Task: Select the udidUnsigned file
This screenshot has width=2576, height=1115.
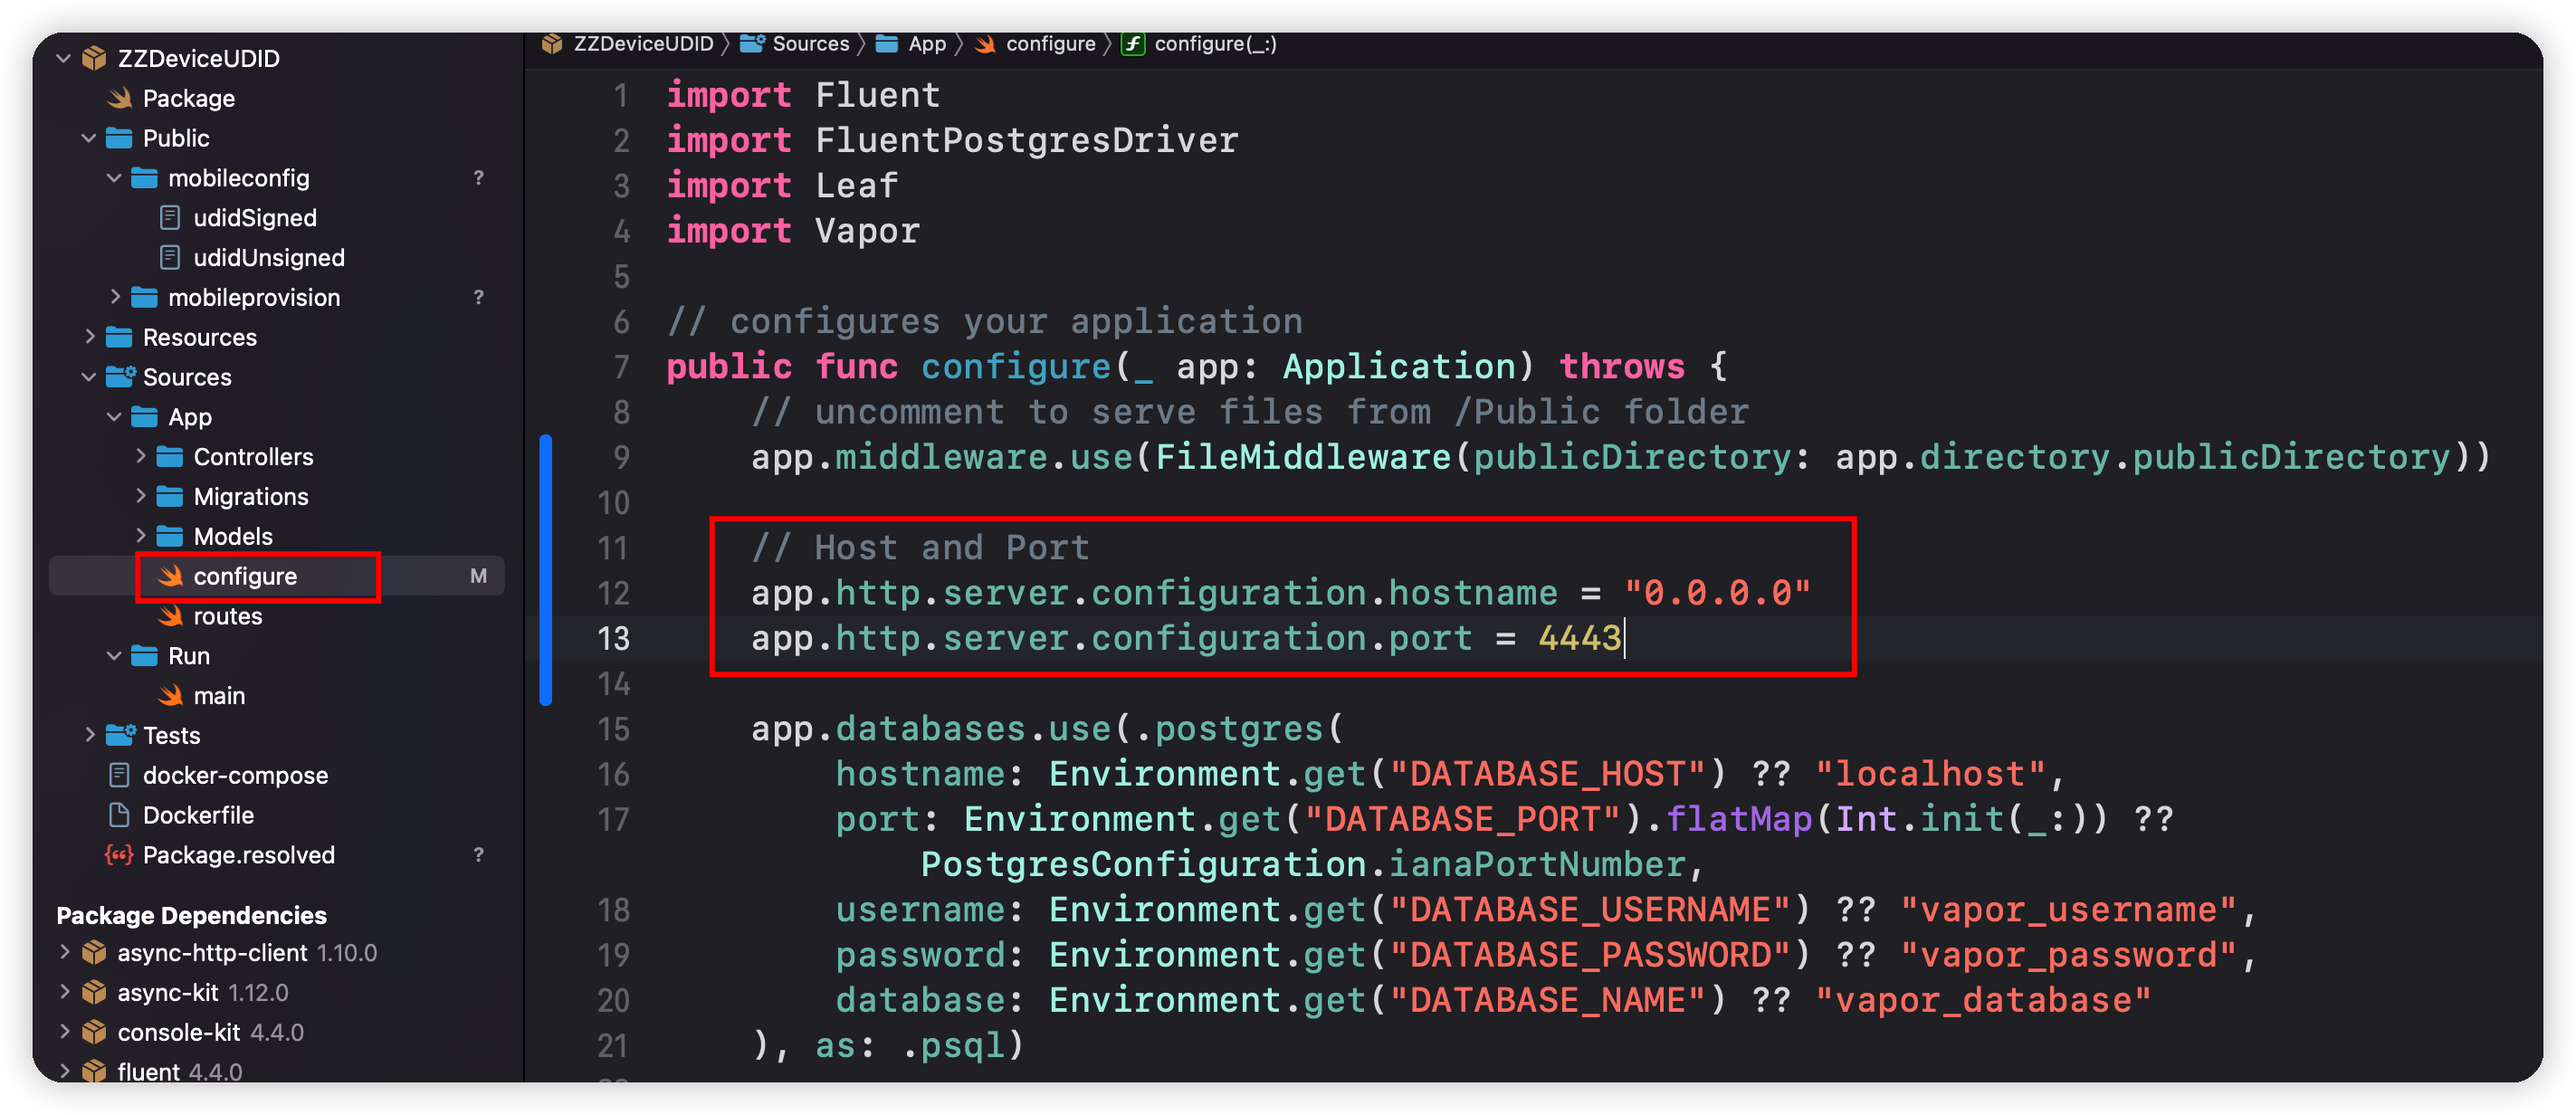Action: tap(268, 257)
